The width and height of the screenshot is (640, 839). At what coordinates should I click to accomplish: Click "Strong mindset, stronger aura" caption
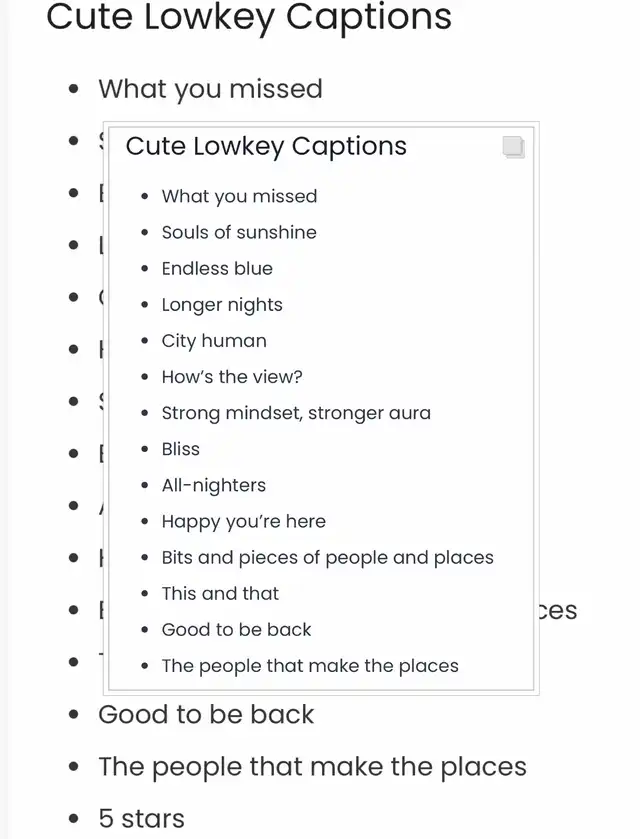pos(296,413)
